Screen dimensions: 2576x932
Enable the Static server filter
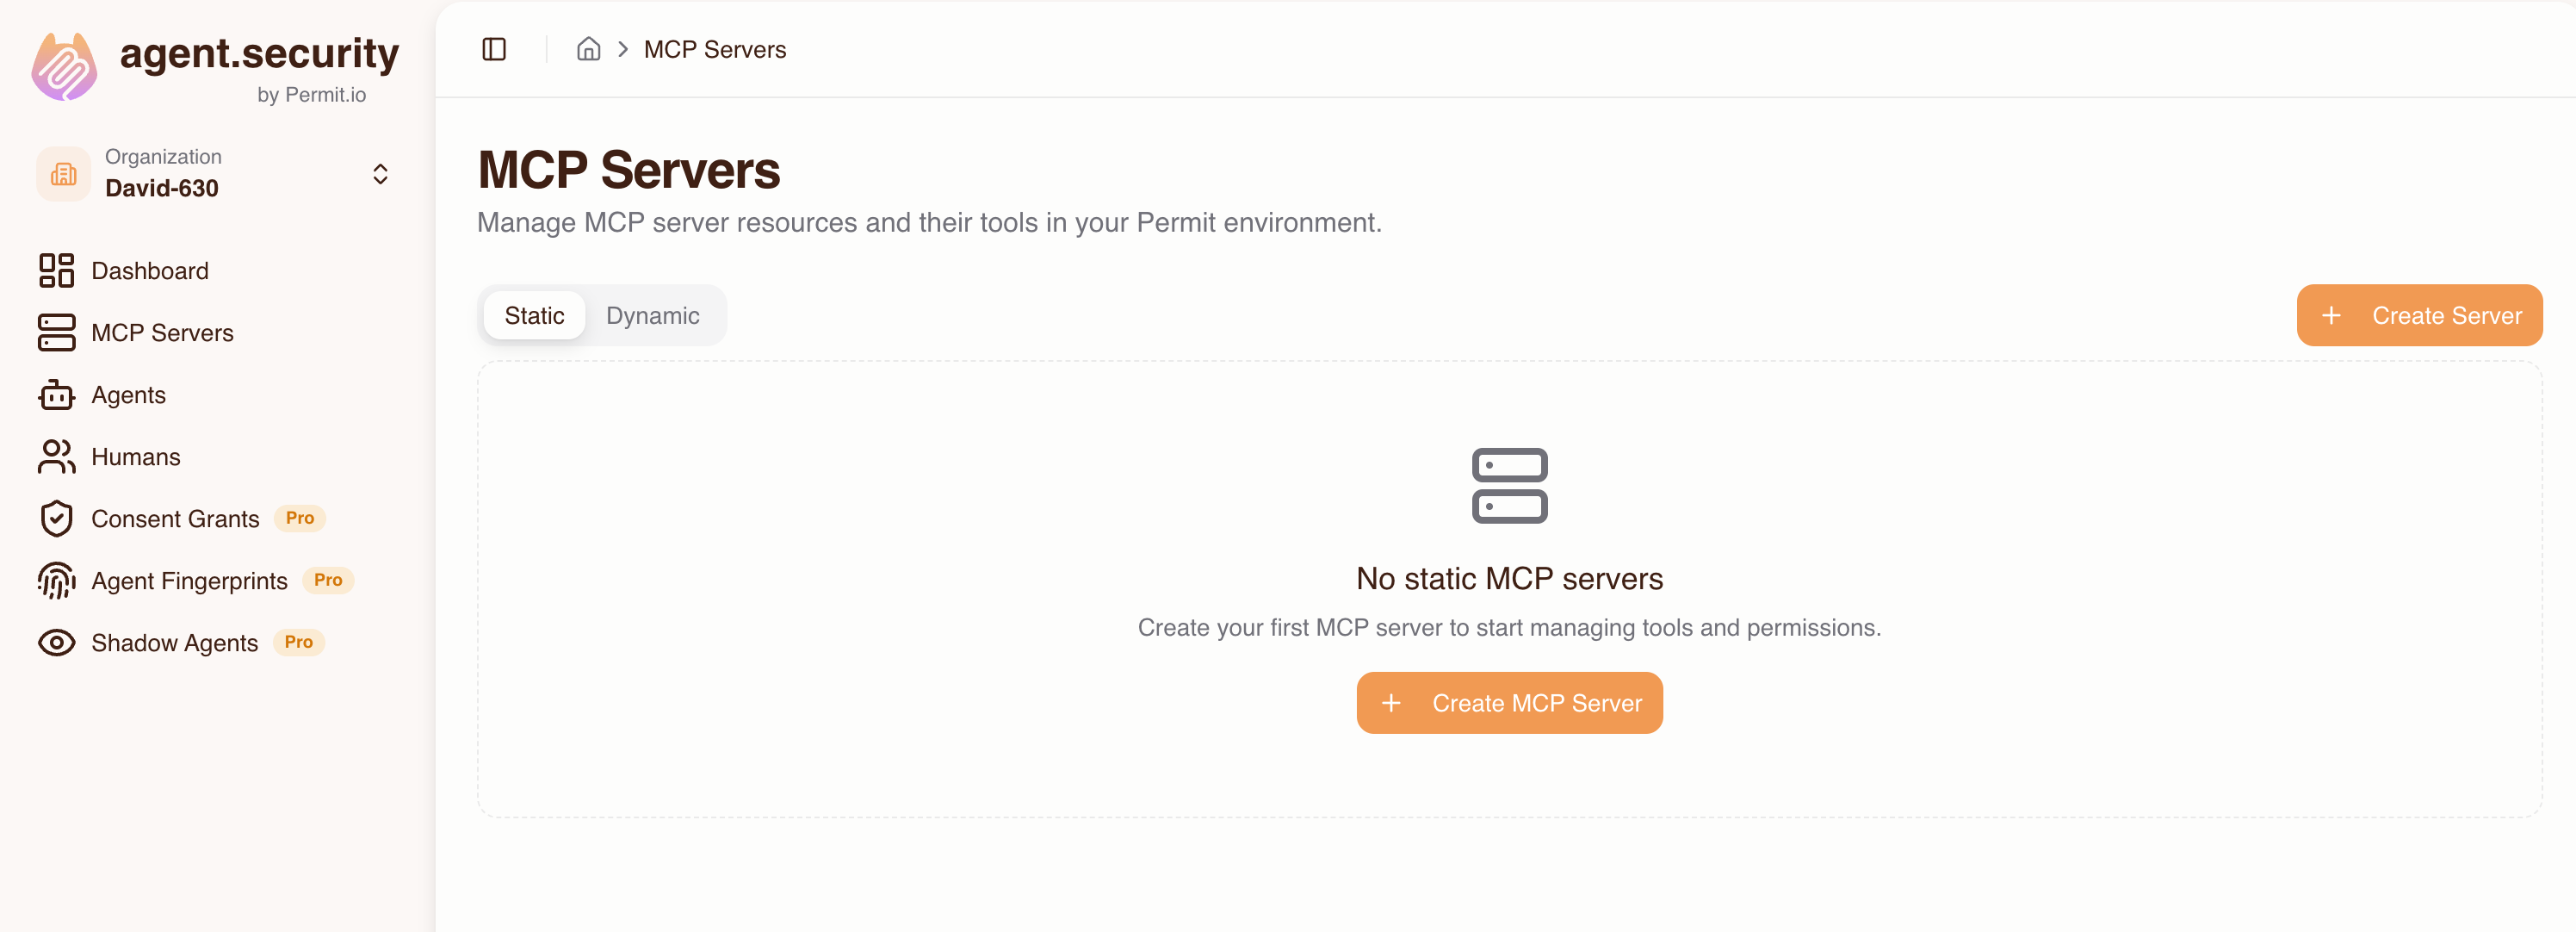point(534,314)
